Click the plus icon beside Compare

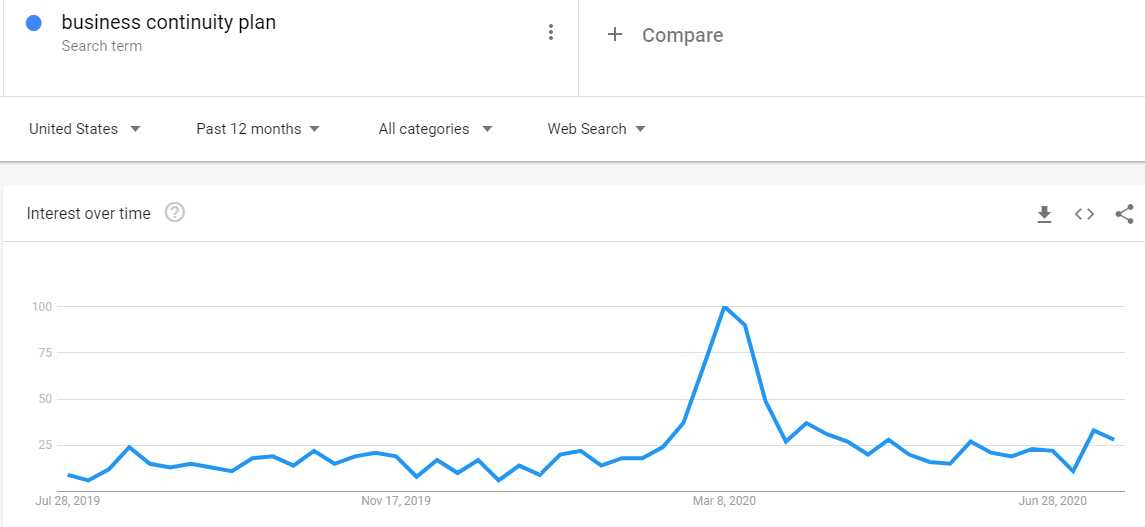tap(615, 35)
